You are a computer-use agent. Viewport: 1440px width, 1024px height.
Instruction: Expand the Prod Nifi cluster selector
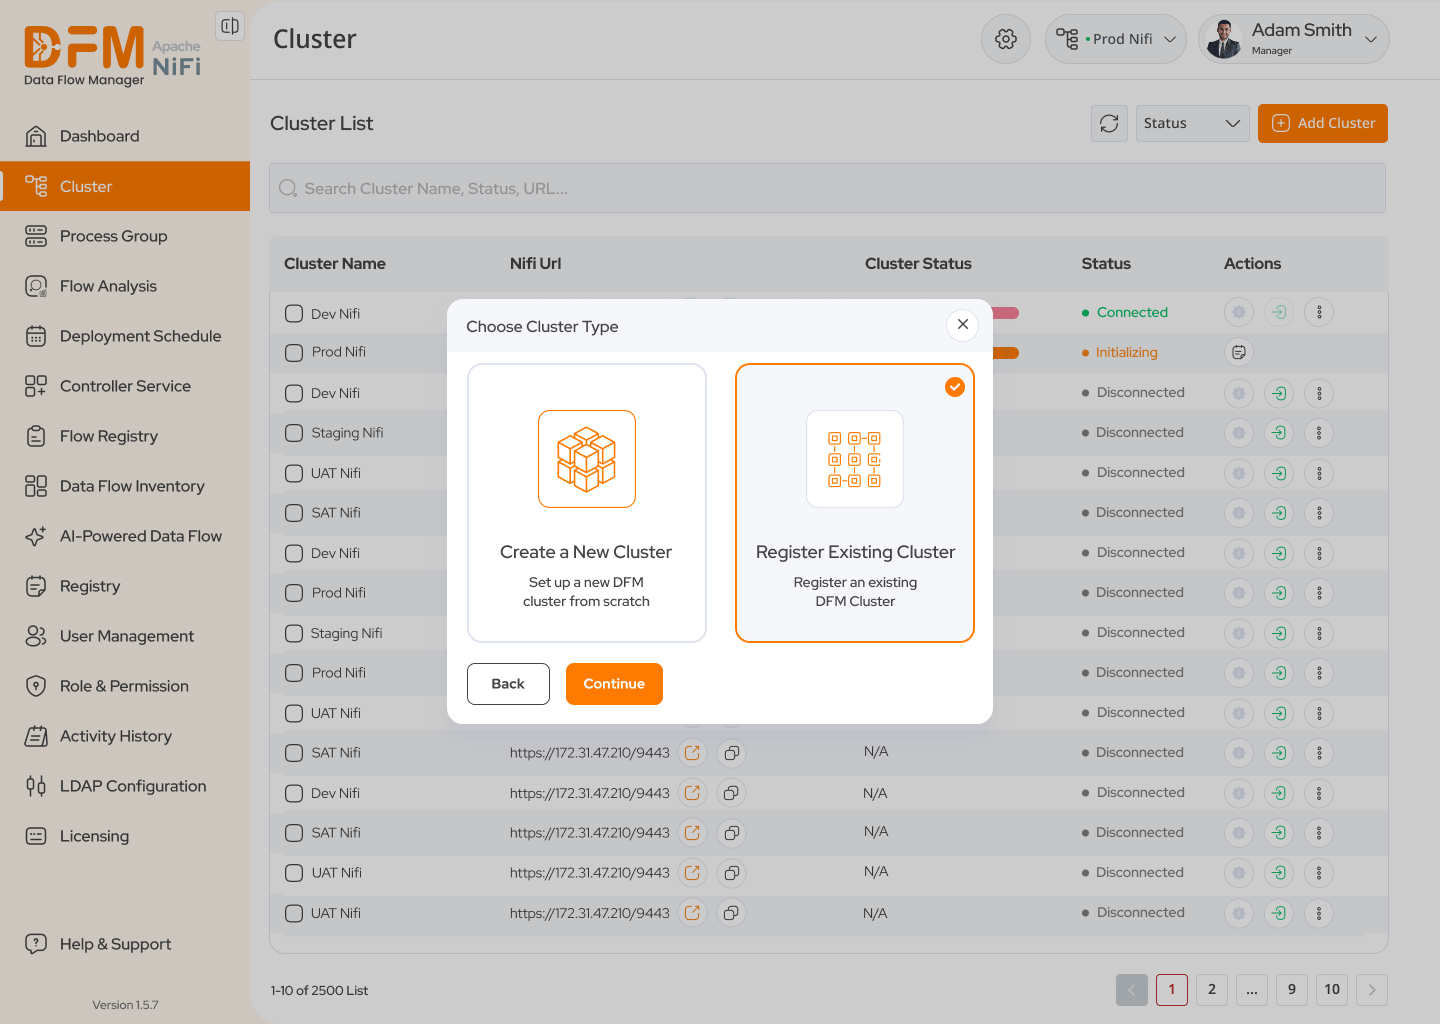click(x=1116, y=39)
